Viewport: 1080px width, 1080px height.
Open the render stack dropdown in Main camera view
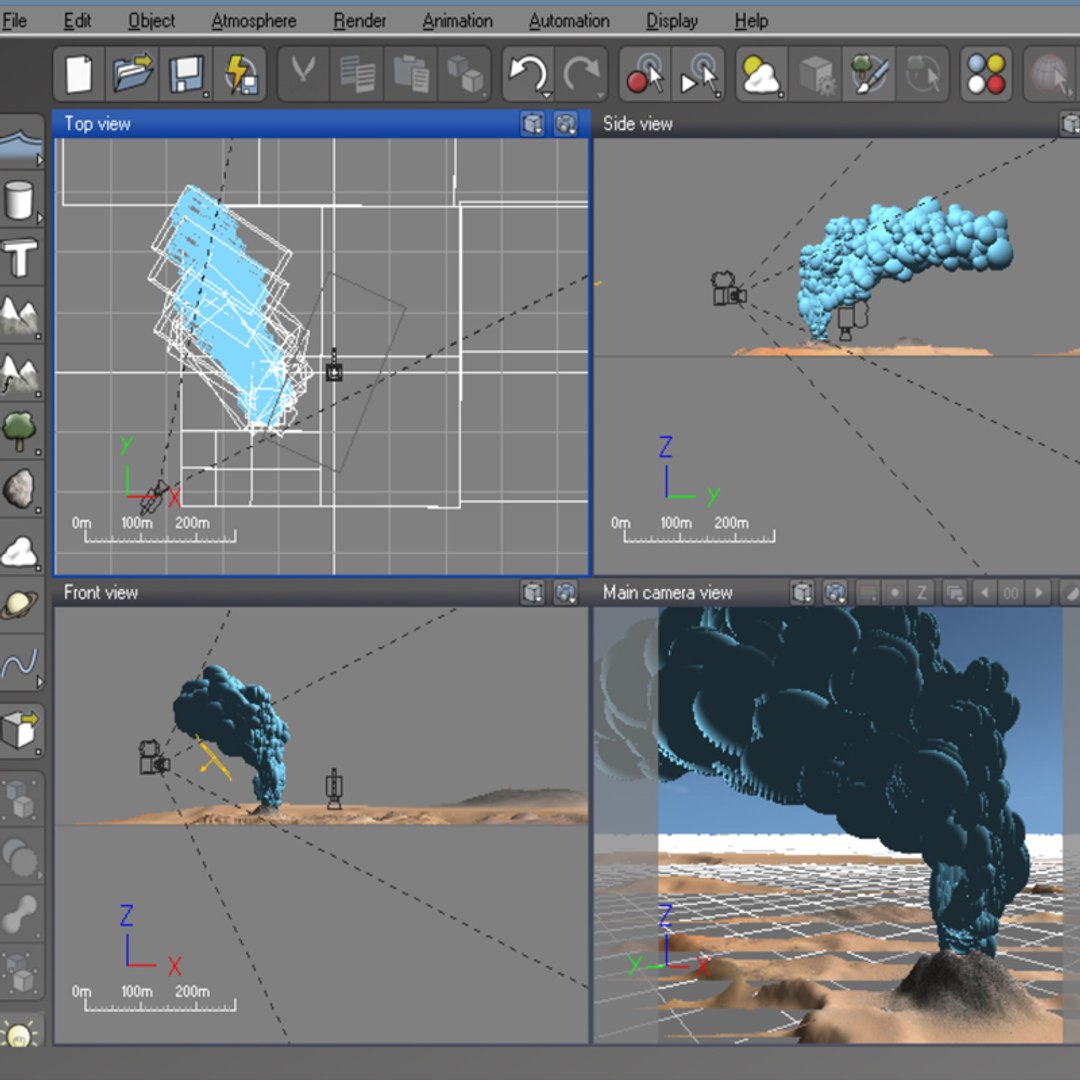[x=955, y=592]
